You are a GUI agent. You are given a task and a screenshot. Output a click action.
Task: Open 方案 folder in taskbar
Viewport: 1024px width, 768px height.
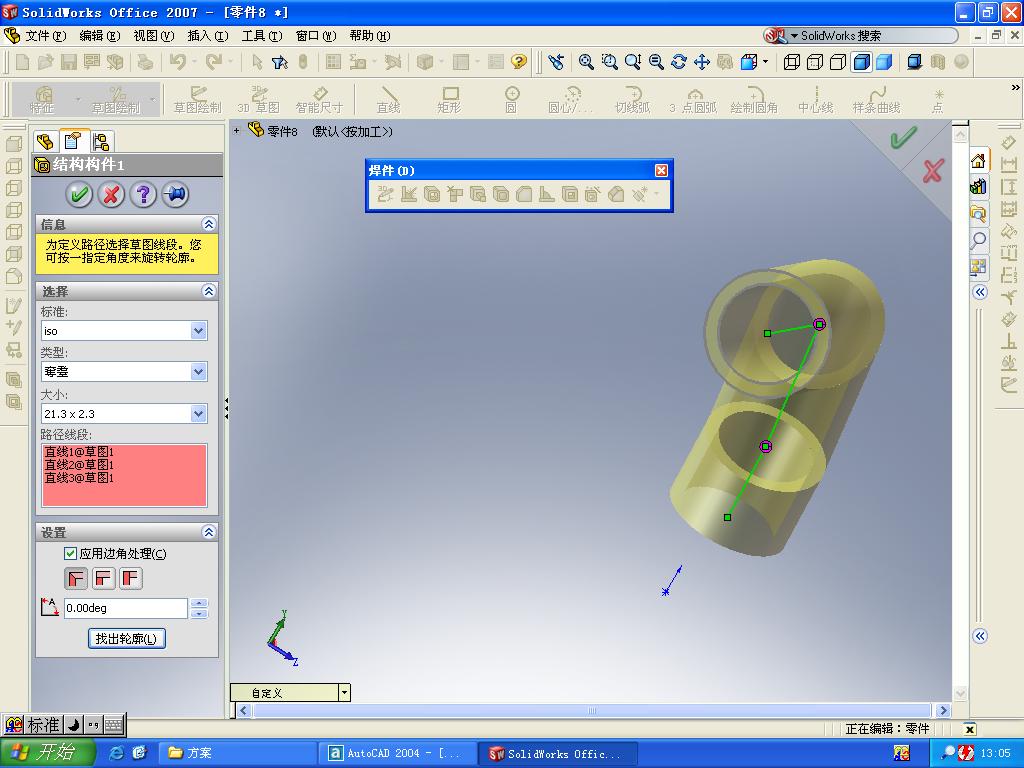(237, 753)
